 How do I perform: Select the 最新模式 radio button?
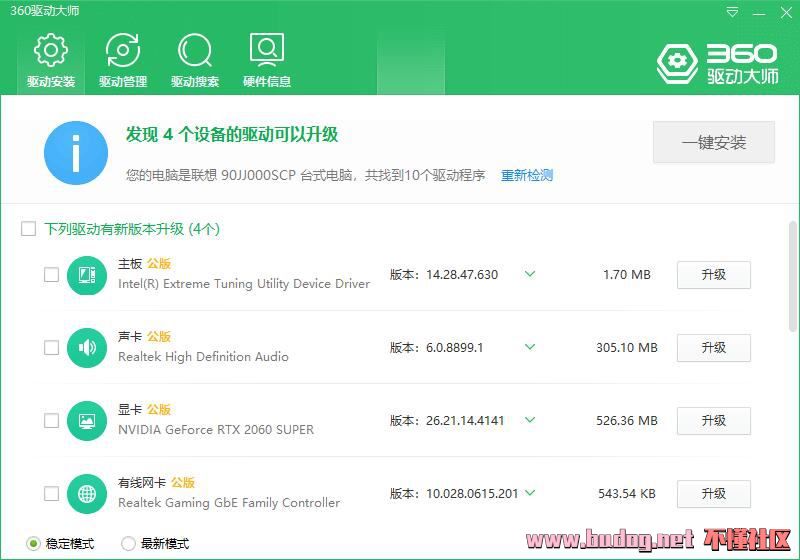click(x=128, y=544)
